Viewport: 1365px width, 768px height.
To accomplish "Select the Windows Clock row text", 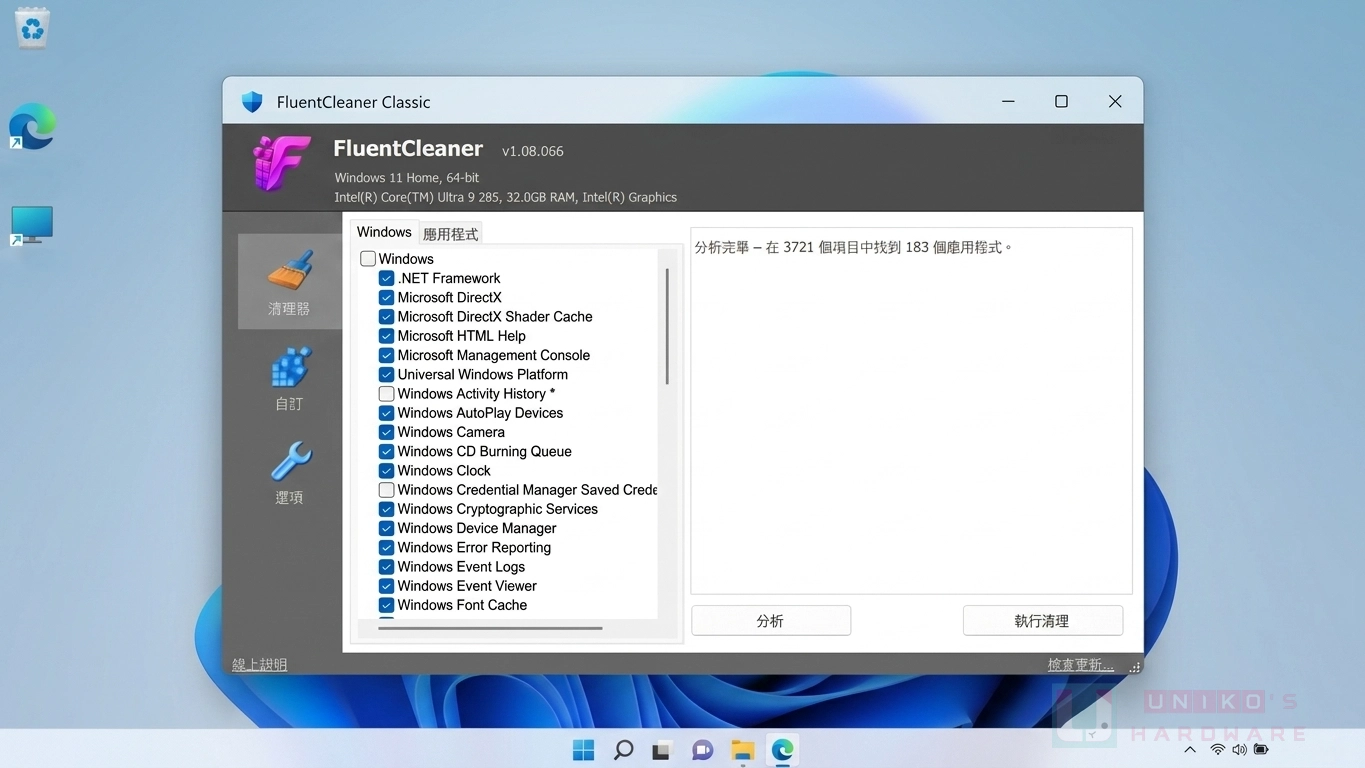I will 444,470.
